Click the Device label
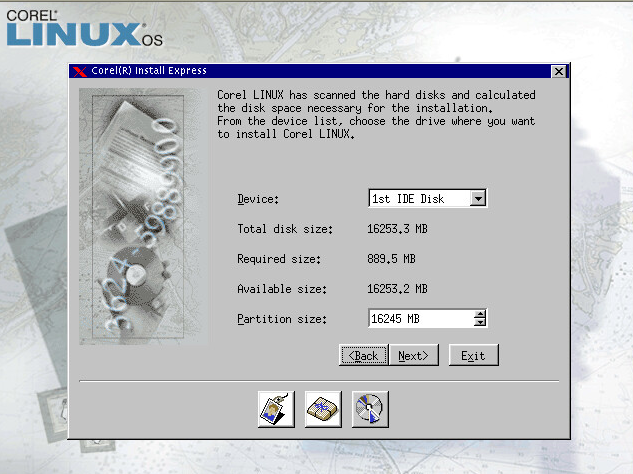The width and height of the screenshot is (633, 474). coord(258,199)
